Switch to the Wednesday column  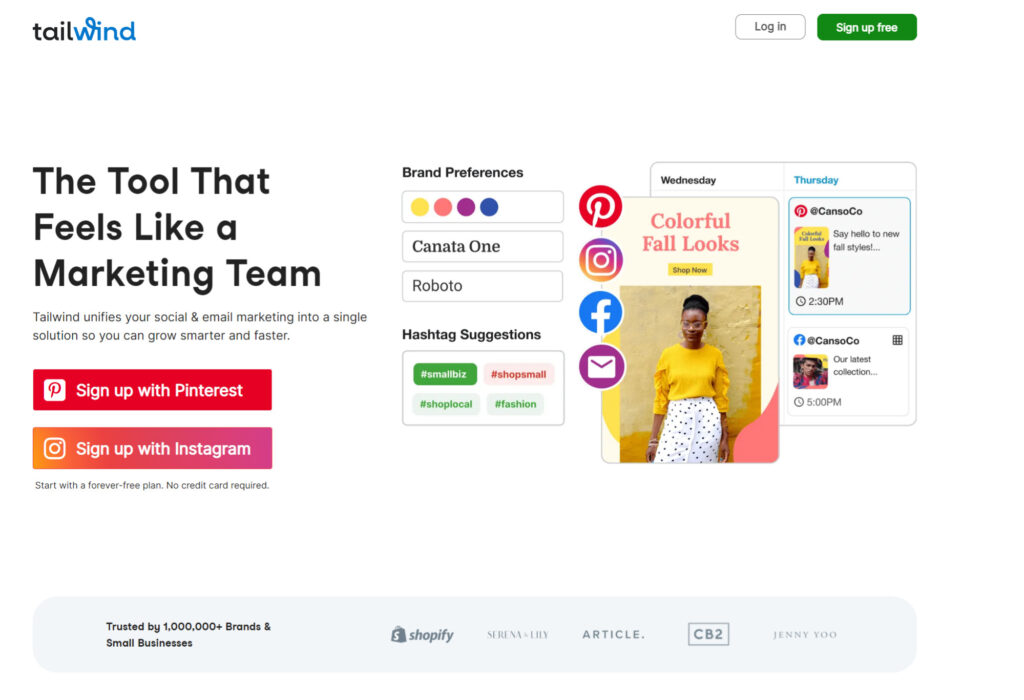[x=688, y=180]
